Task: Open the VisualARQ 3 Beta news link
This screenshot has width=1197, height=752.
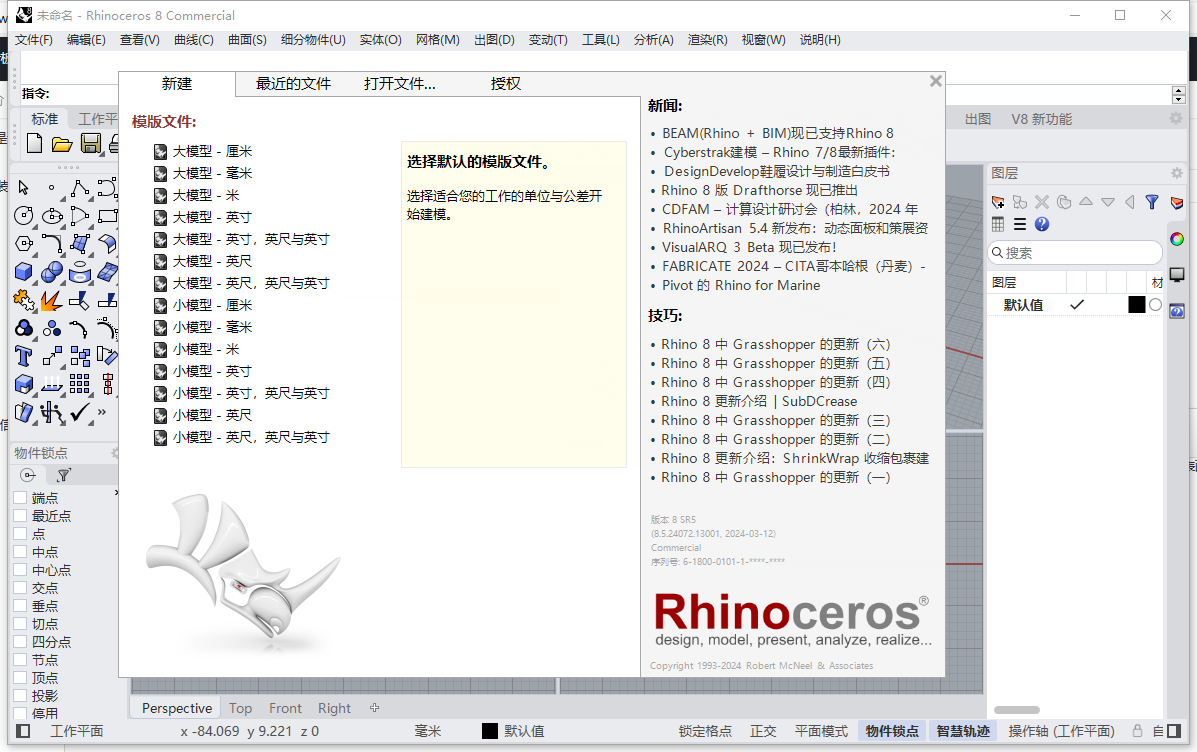Action: [749, 247]
